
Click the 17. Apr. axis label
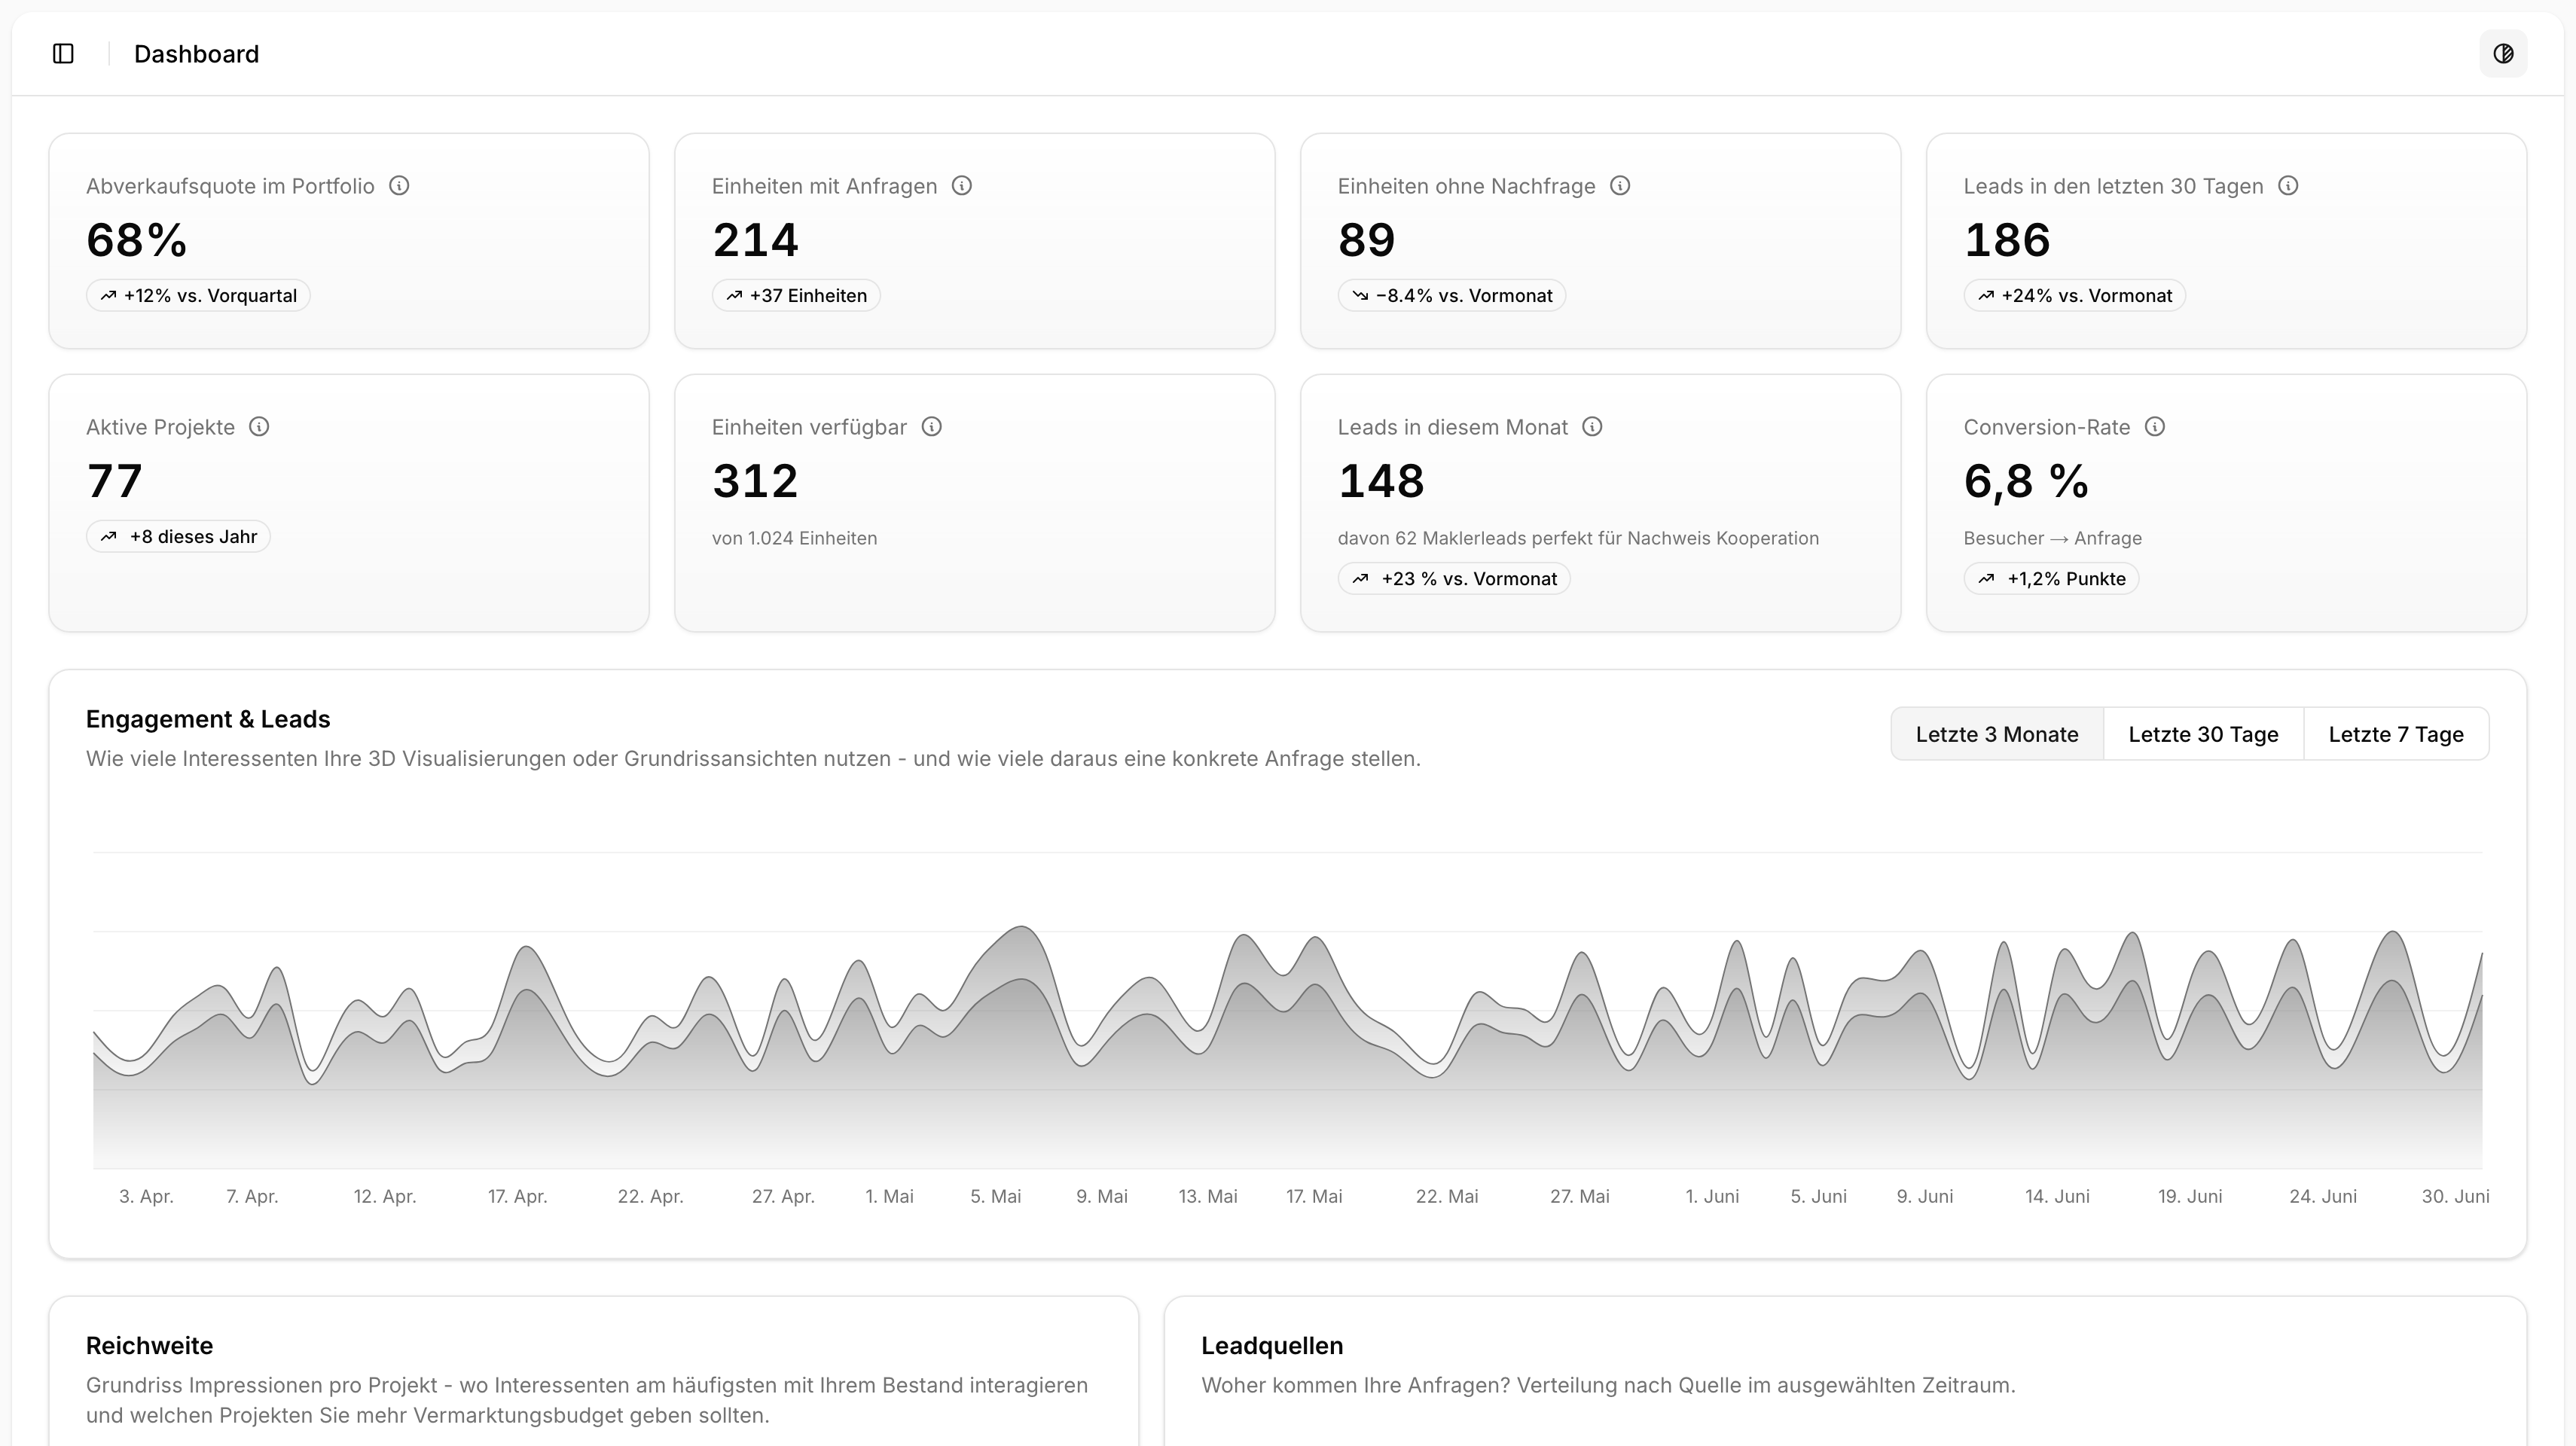click(x=517, y=1196)
